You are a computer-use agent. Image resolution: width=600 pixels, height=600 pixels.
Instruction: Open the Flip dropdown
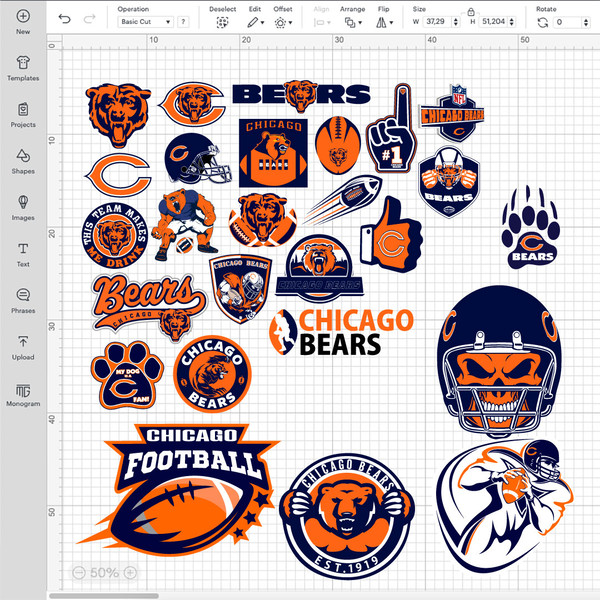[x=384, y=23]
